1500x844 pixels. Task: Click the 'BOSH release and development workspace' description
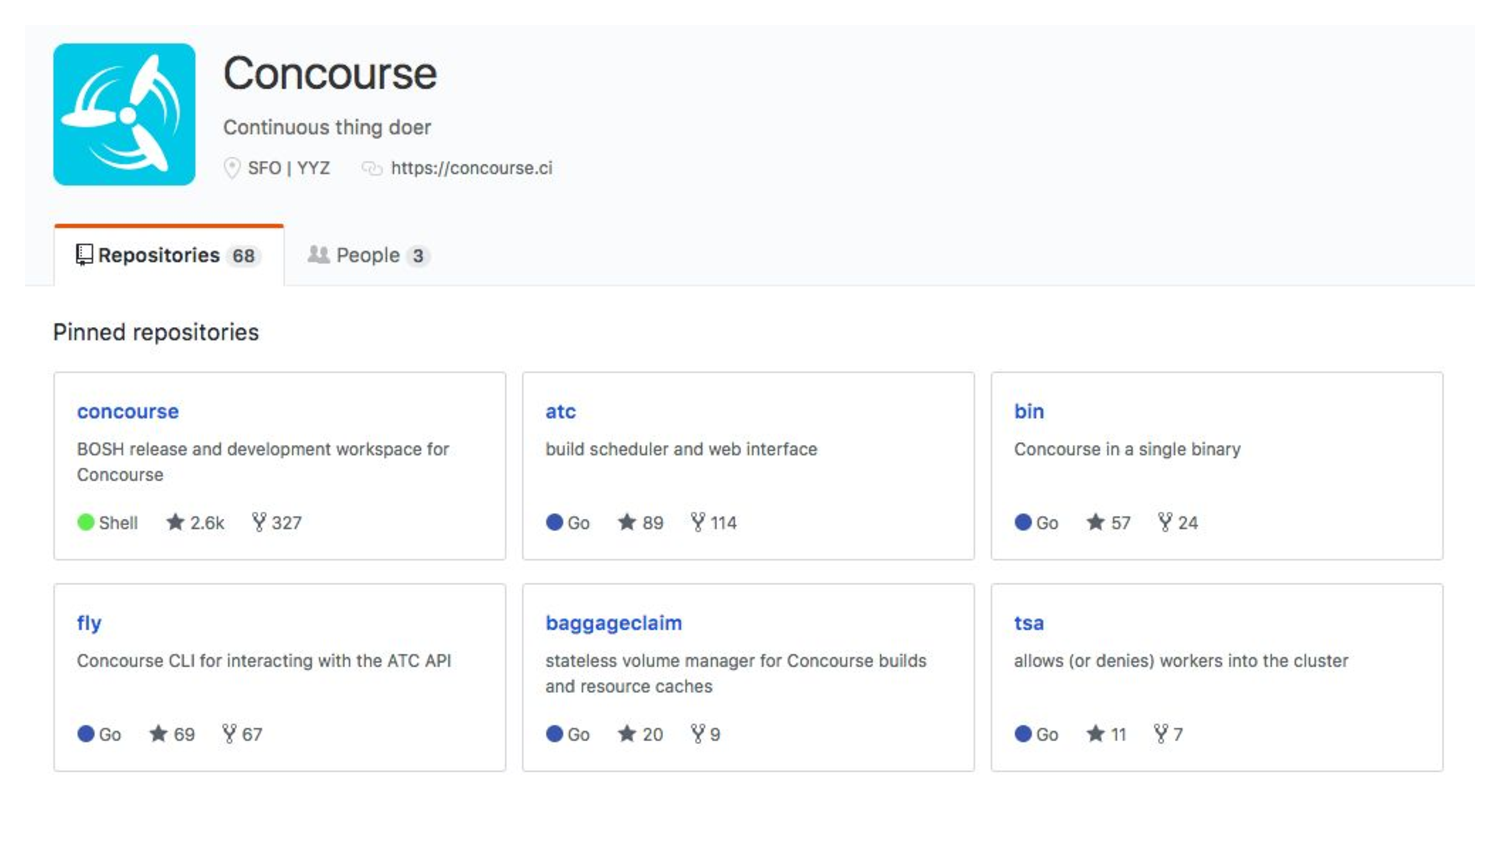tap(263, 462)
